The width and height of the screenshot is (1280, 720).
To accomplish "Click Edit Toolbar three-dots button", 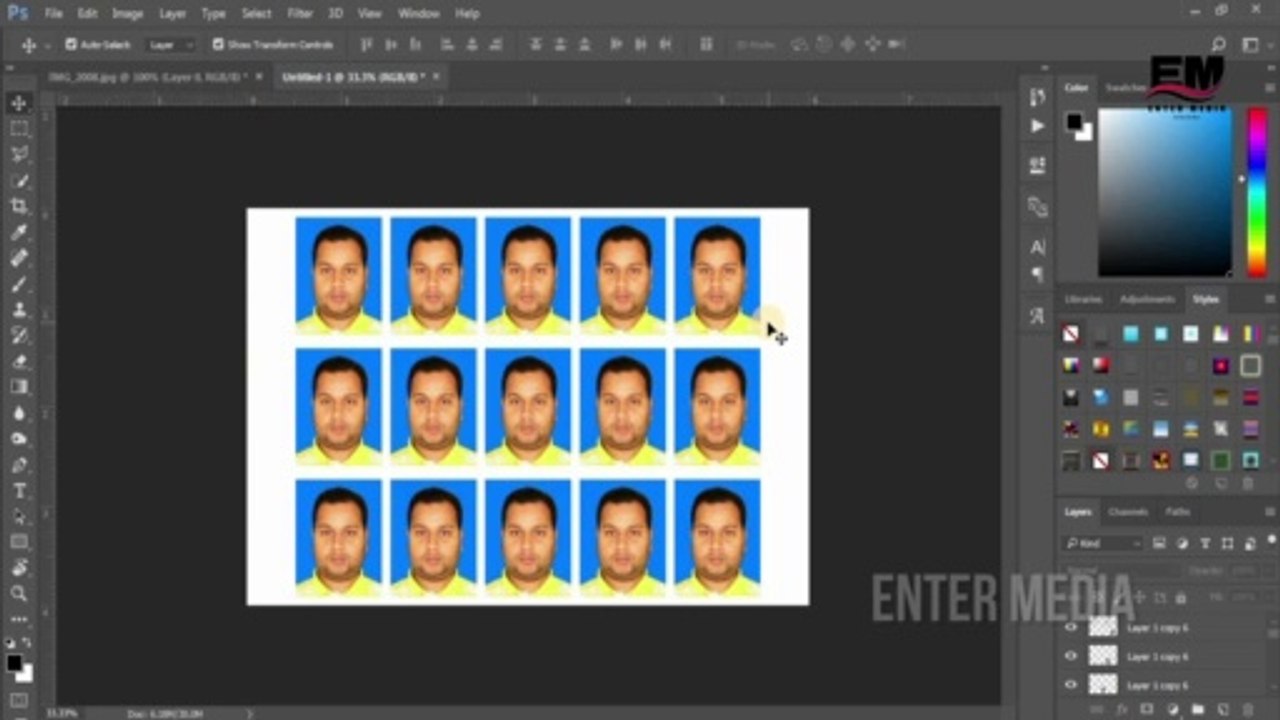I will point(19,620).
